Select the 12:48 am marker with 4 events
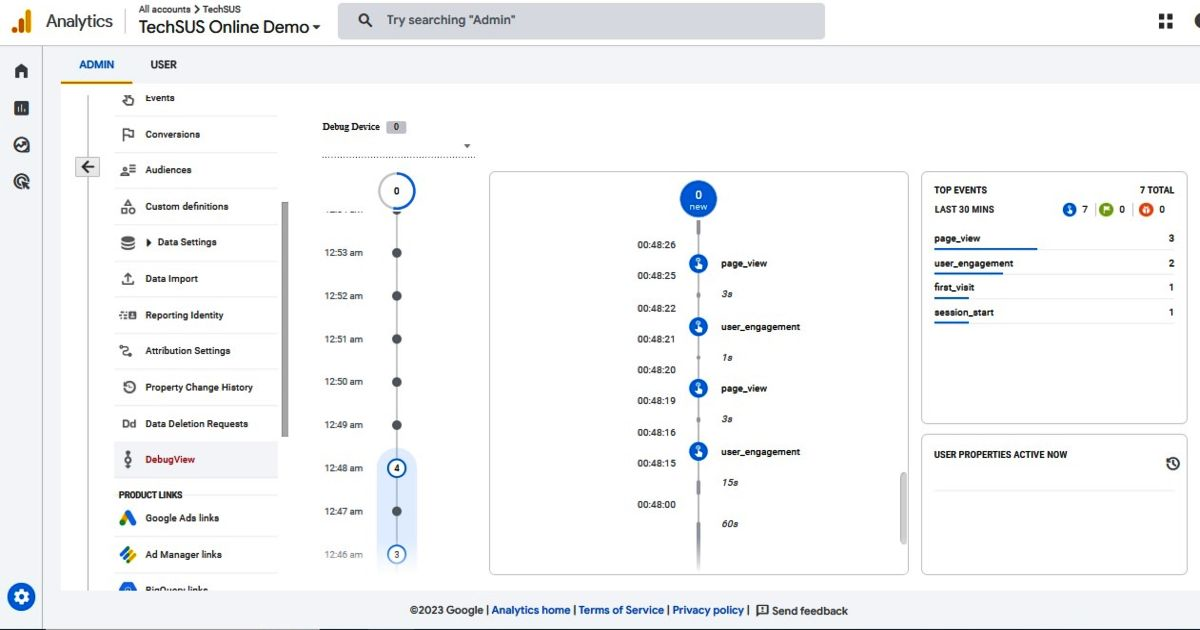This screenshot has height=630, width=1200. click(397, 468)
